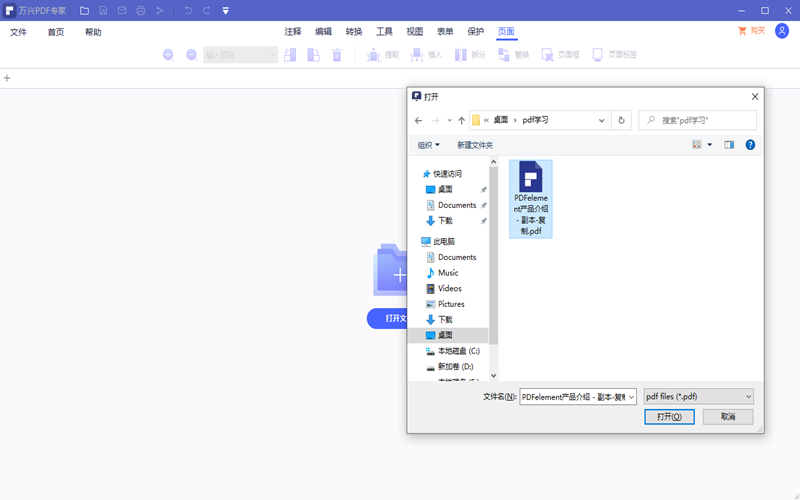Click the search pdf学习 input field
This screenshot has width=800, height=500.
[705, 120]
